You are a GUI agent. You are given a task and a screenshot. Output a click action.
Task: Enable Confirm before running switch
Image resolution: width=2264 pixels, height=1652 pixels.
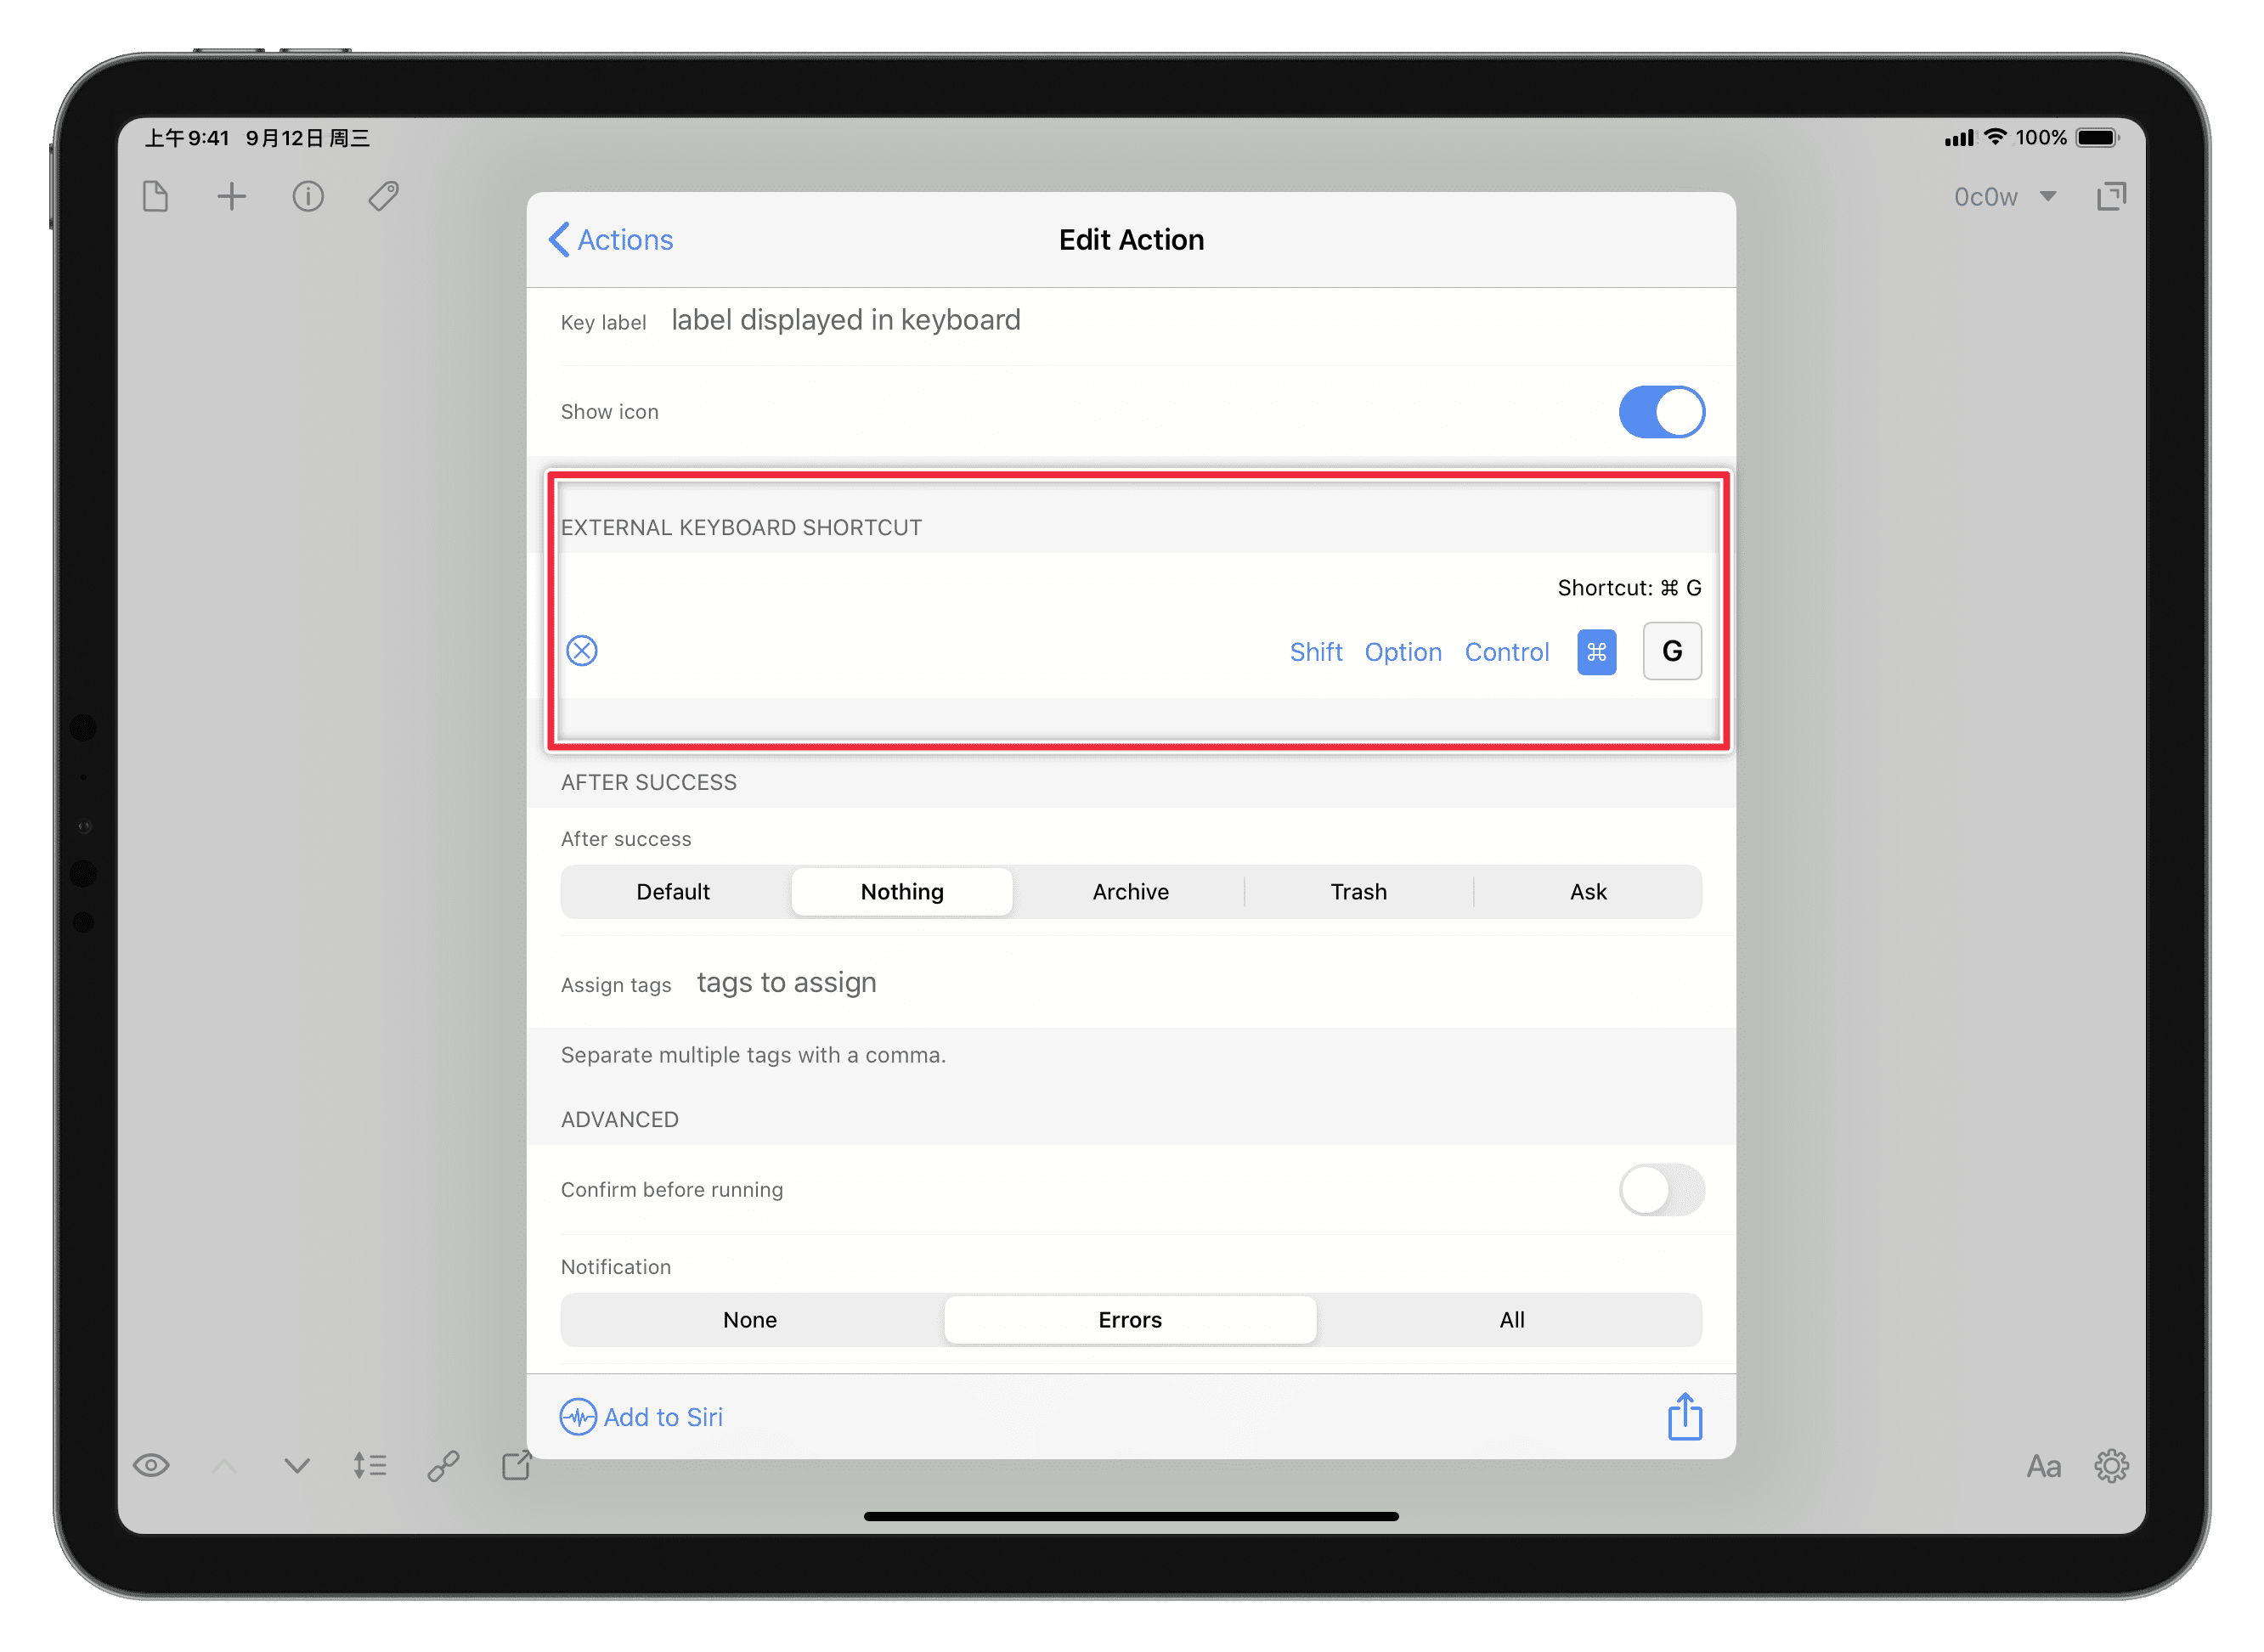pos(1661,1190)
